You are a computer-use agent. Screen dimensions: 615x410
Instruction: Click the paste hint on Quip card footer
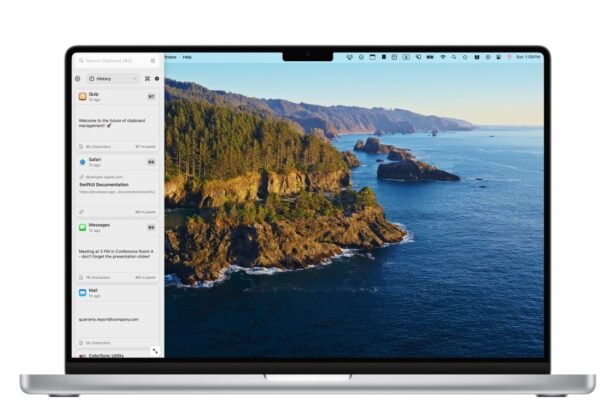click(146, 147)
